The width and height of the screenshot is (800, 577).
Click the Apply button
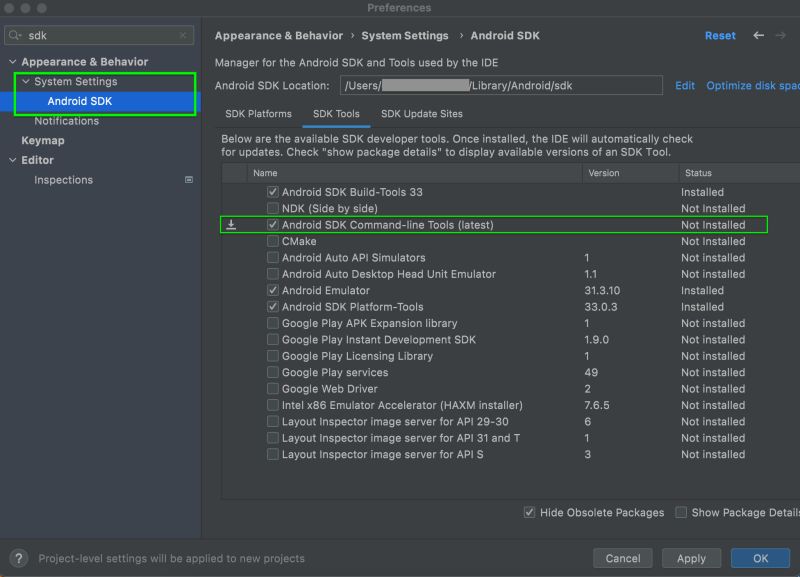coord(691,558)
